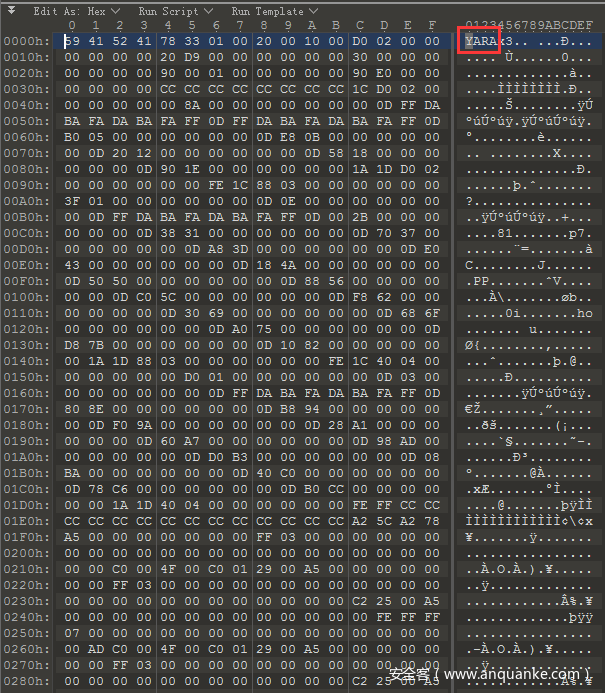Click byte D9 in row 0010h
605x693 pixels.
tap(192, 57)
